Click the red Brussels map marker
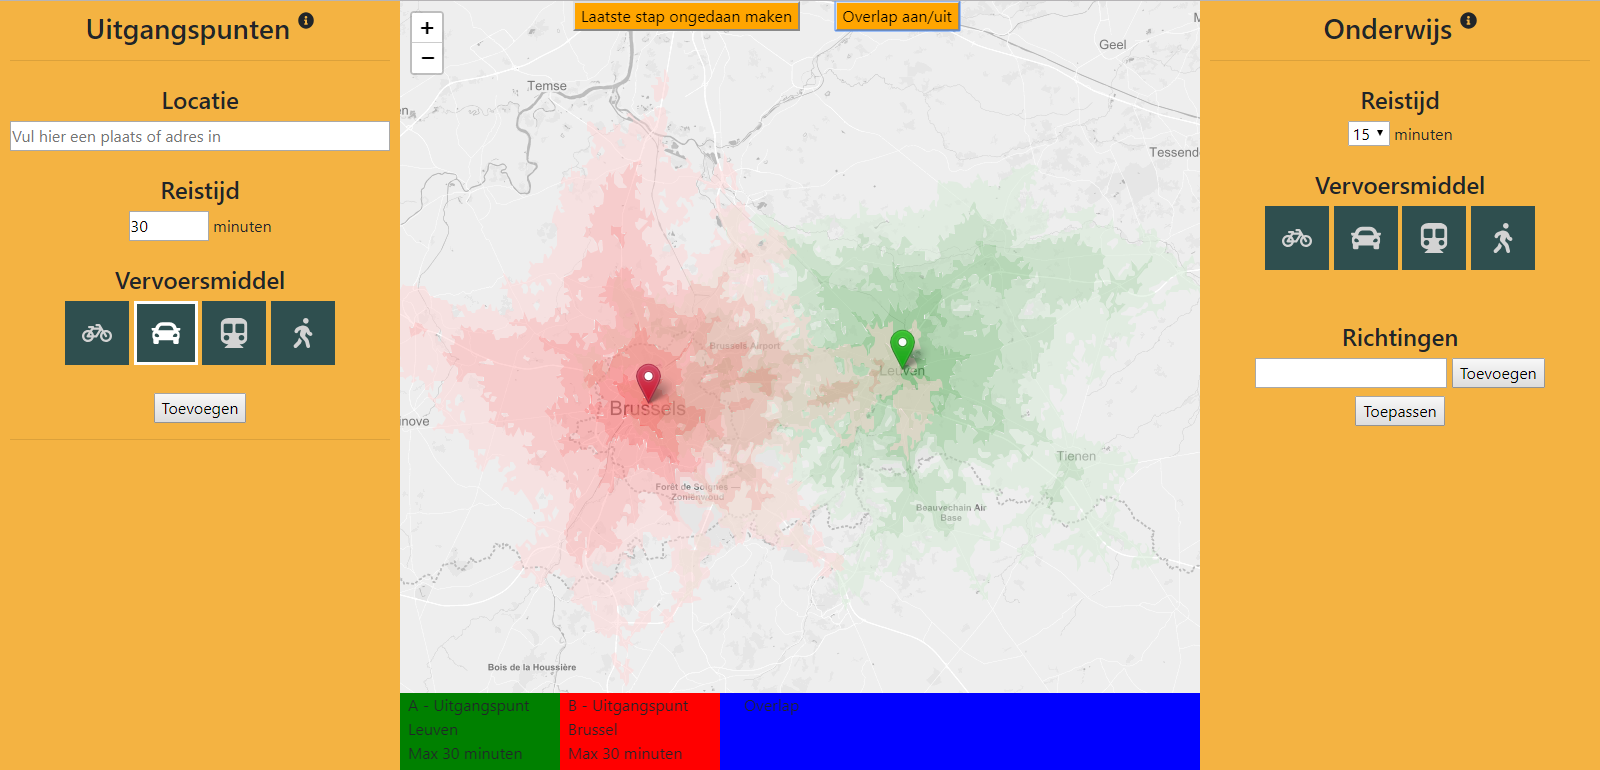 pyautogui.click(x=648, y=383)
